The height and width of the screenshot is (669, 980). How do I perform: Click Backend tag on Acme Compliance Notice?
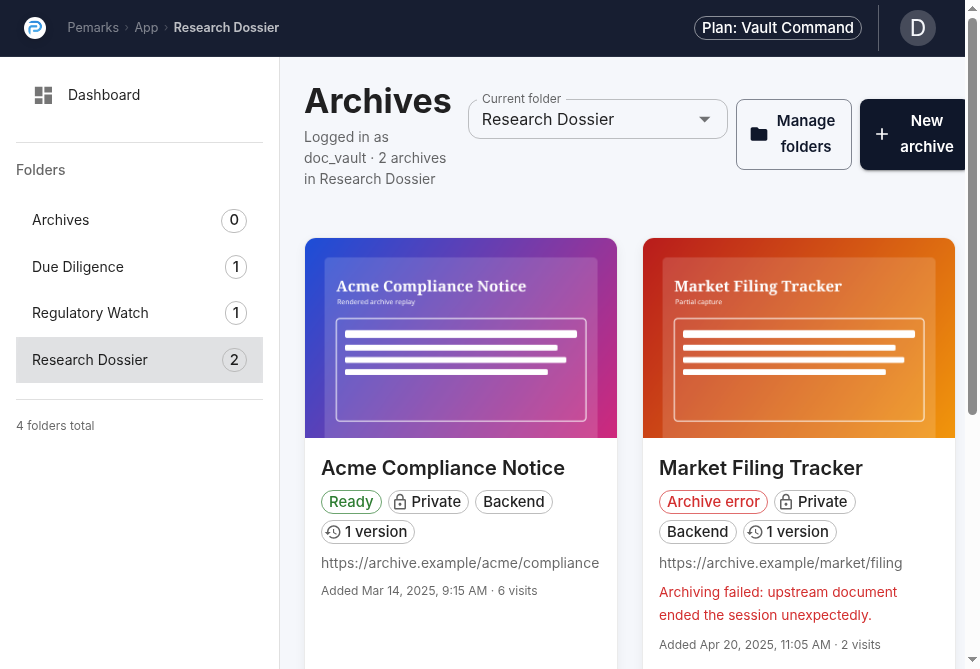pyautogui.click(x=514, y=502)
